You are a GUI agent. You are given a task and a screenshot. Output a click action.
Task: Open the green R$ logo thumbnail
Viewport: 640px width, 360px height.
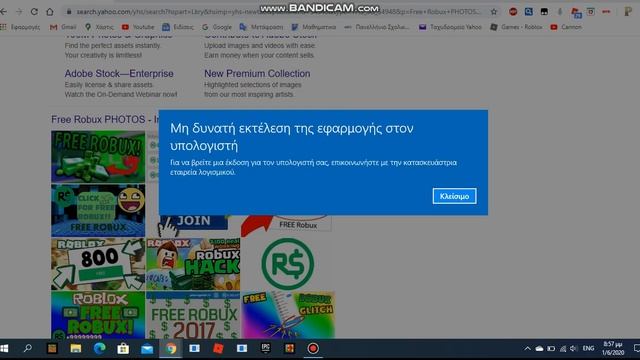click(288, 264)
